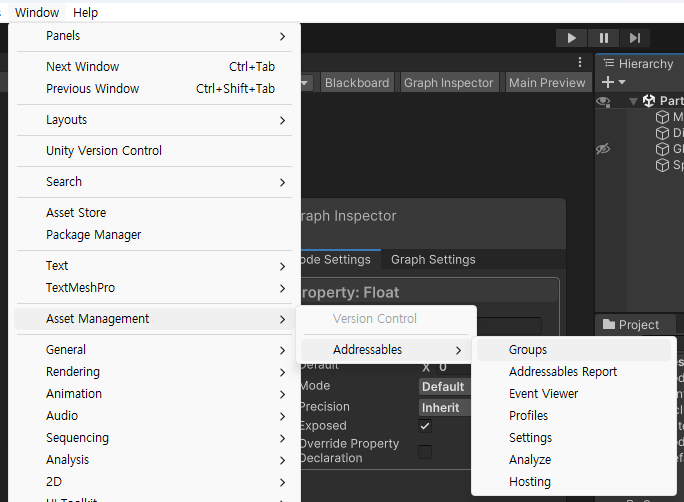Open the create dropdown arrow next to plus
This screenshot has width=684, height=502.
(x=622, y=82)
